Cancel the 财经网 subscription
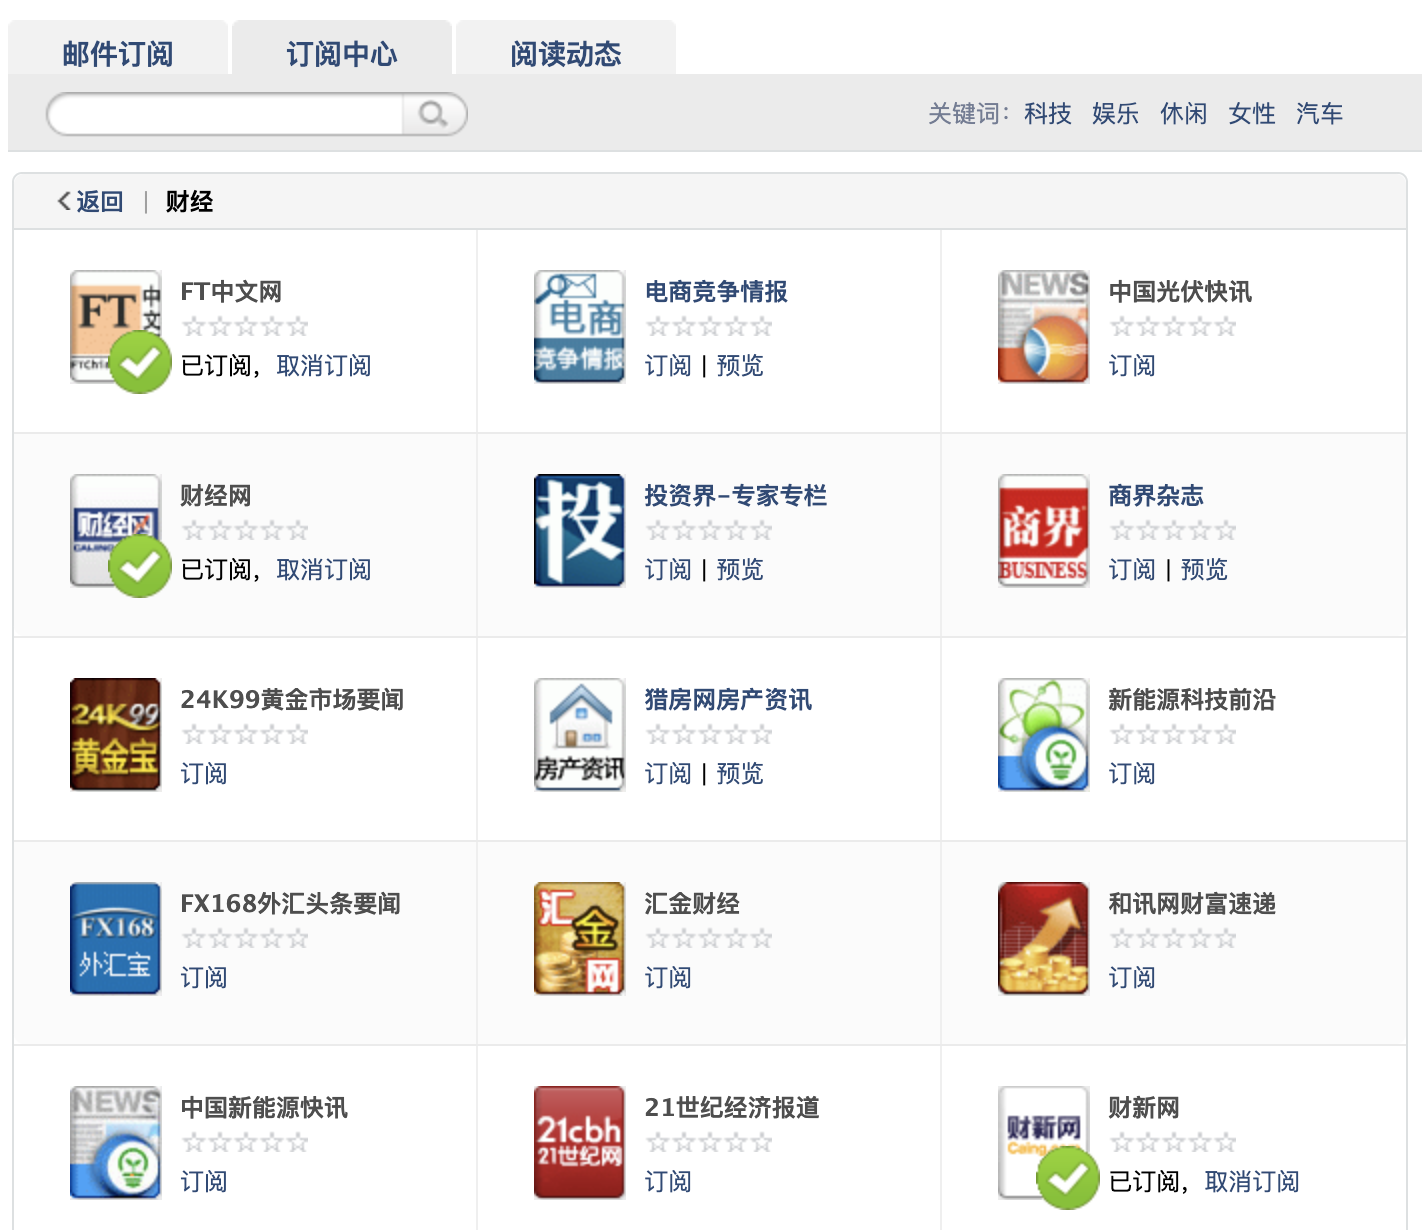Viewport: 1422px width, 1230px height. (x=323, y=570)
